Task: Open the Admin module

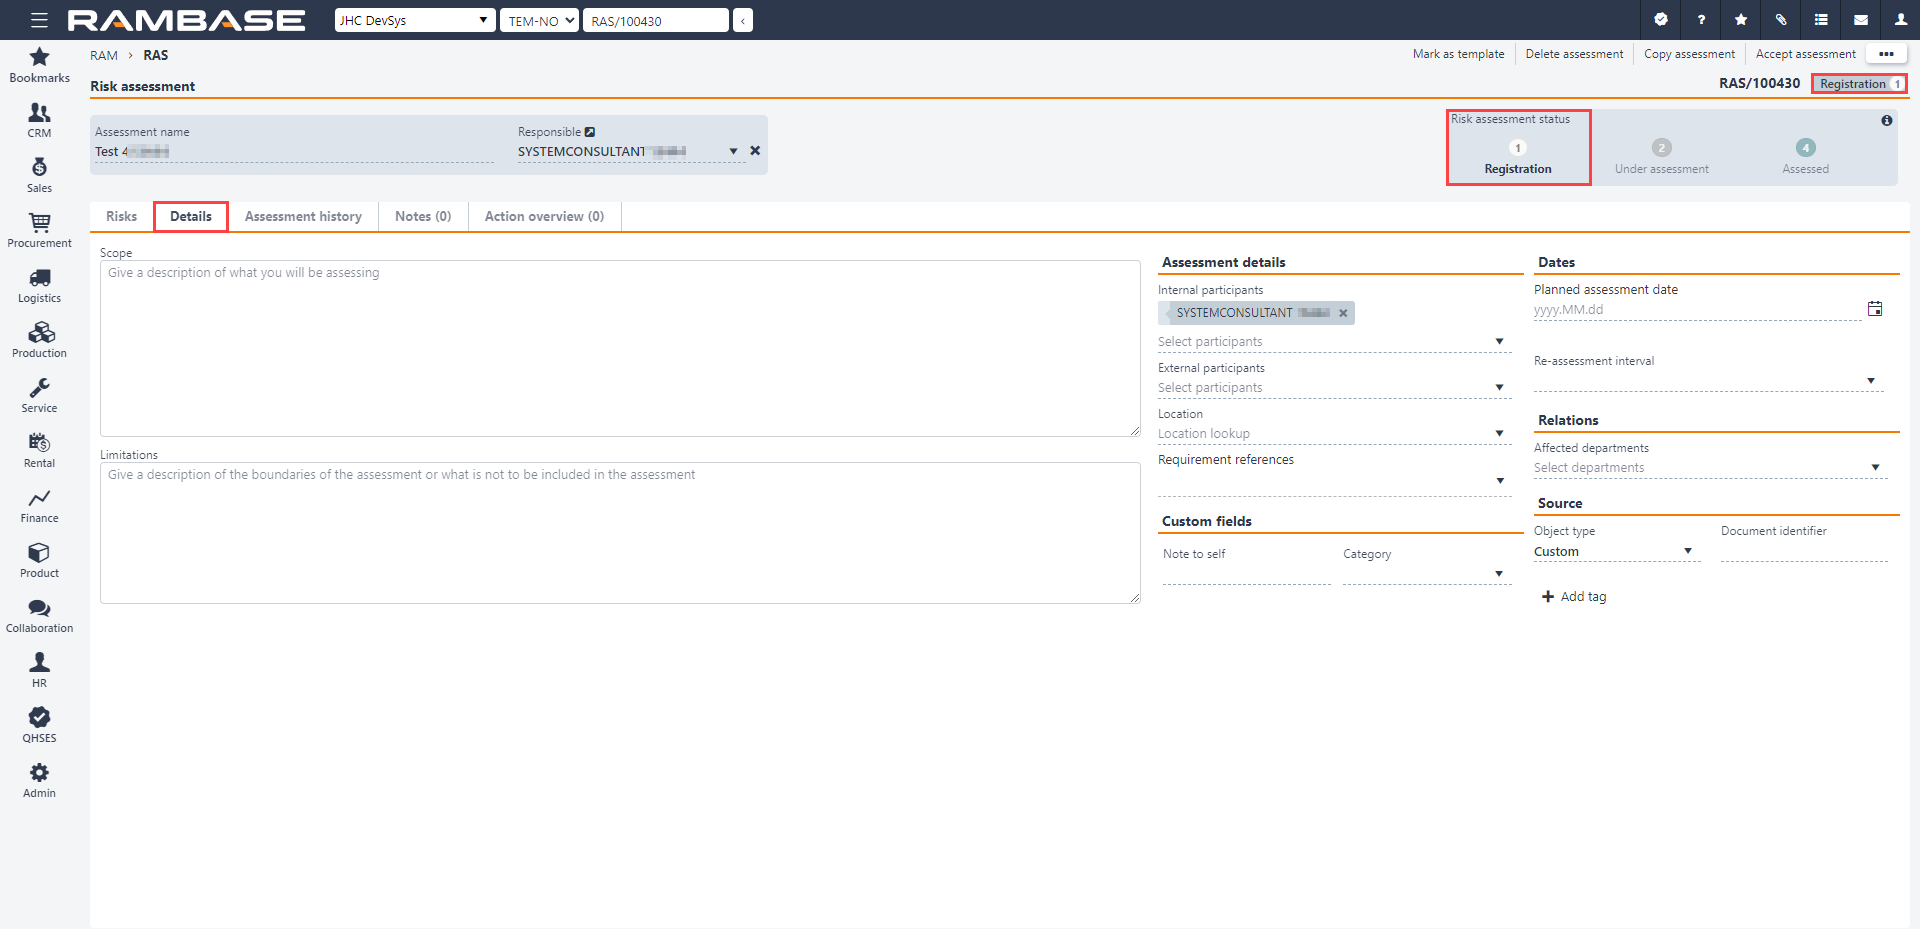Action: (x=39, y=778)
